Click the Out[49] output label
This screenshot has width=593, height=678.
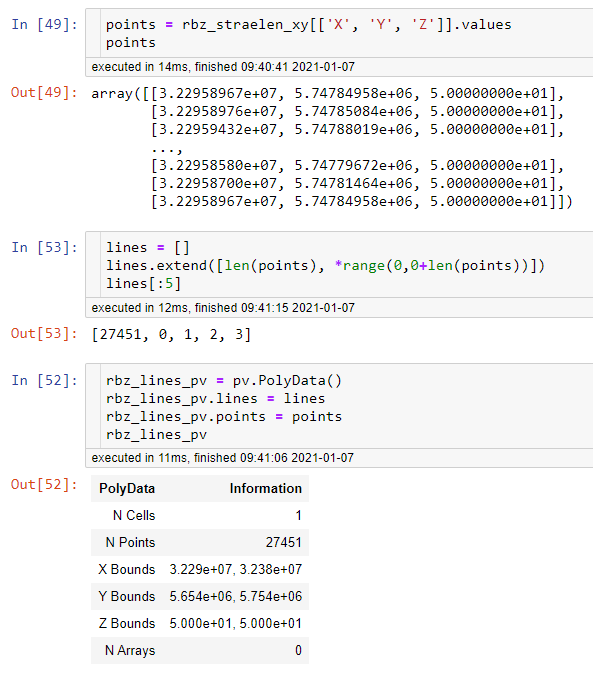coord(44,93)
